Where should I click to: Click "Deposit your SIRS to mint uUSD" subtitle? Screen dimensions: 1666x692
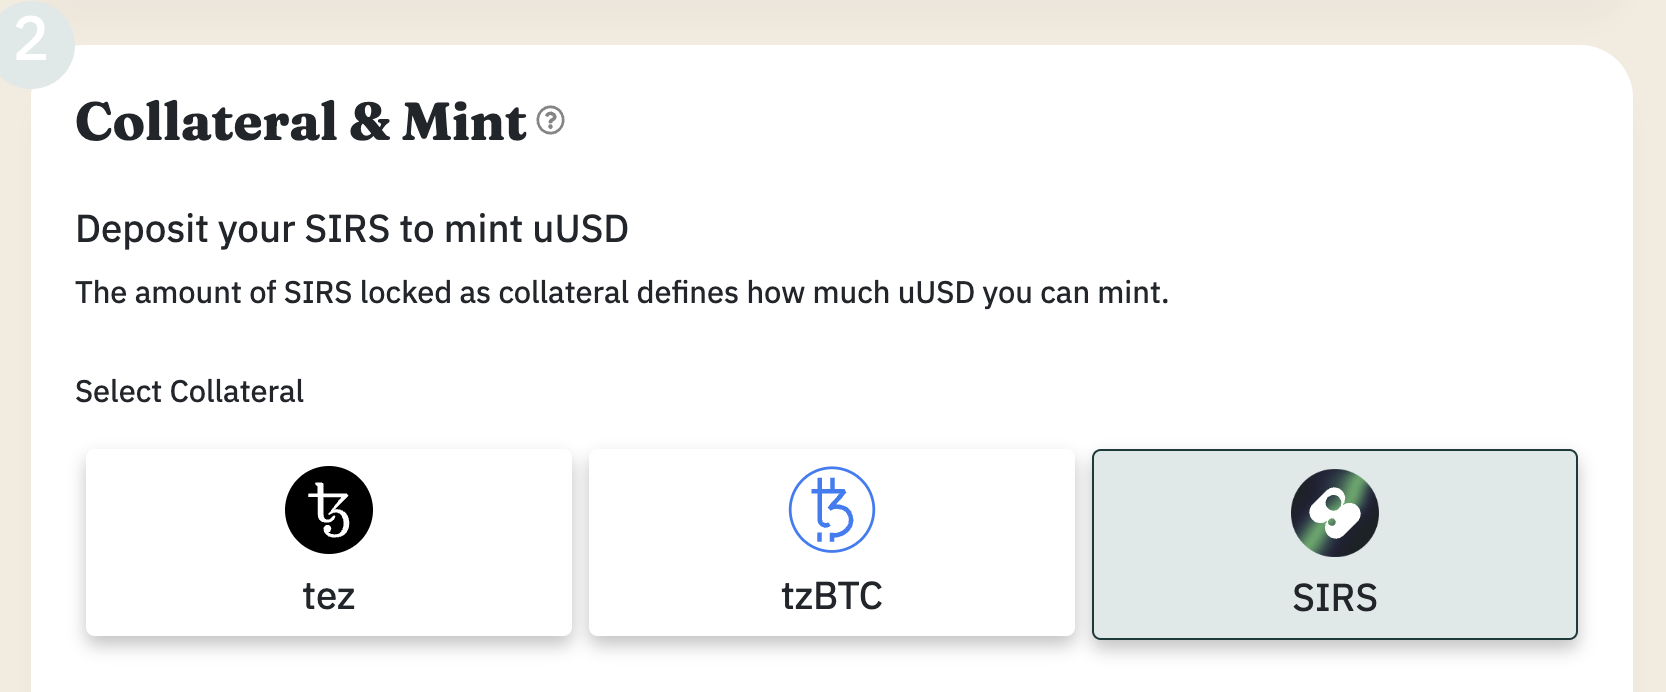(352, 229)
